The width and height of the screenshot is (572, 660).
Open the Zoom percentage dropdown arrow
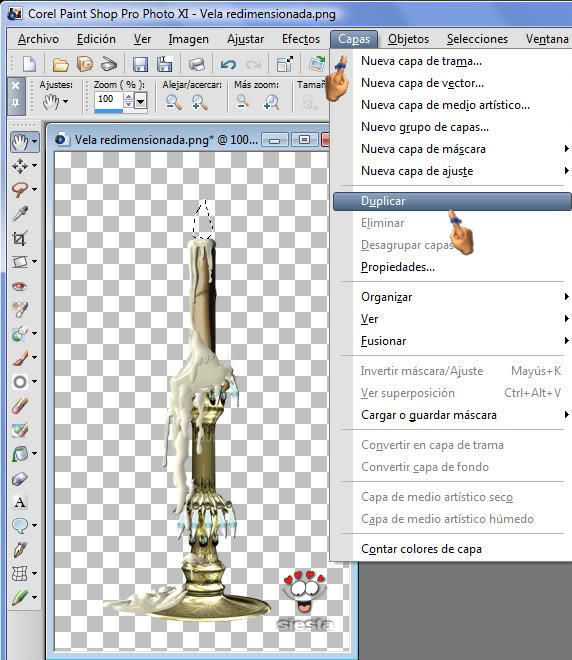[x=141, y=101]
